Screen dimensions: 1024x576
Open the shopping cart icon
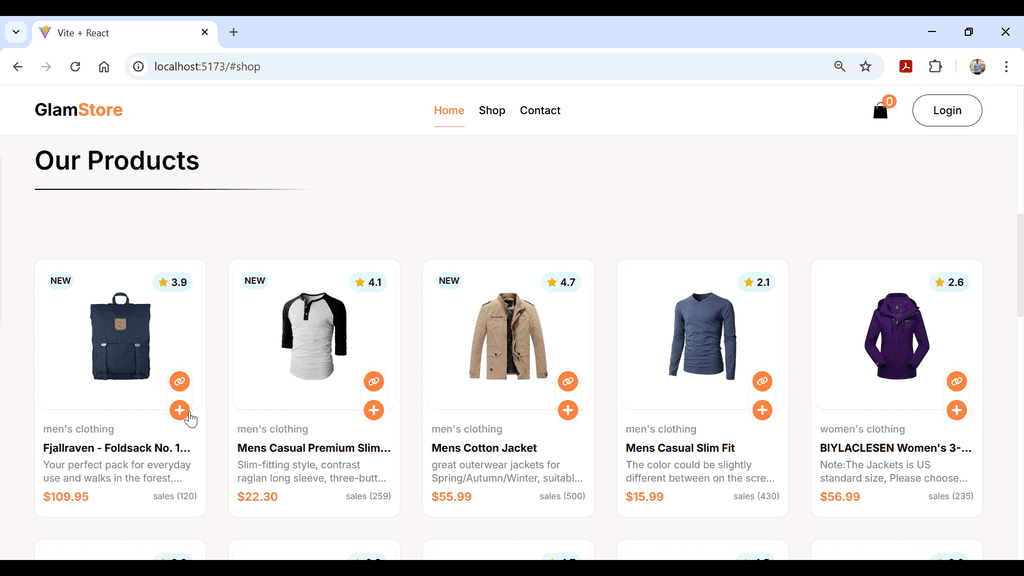pyautogui.click(x=880, y=111)
